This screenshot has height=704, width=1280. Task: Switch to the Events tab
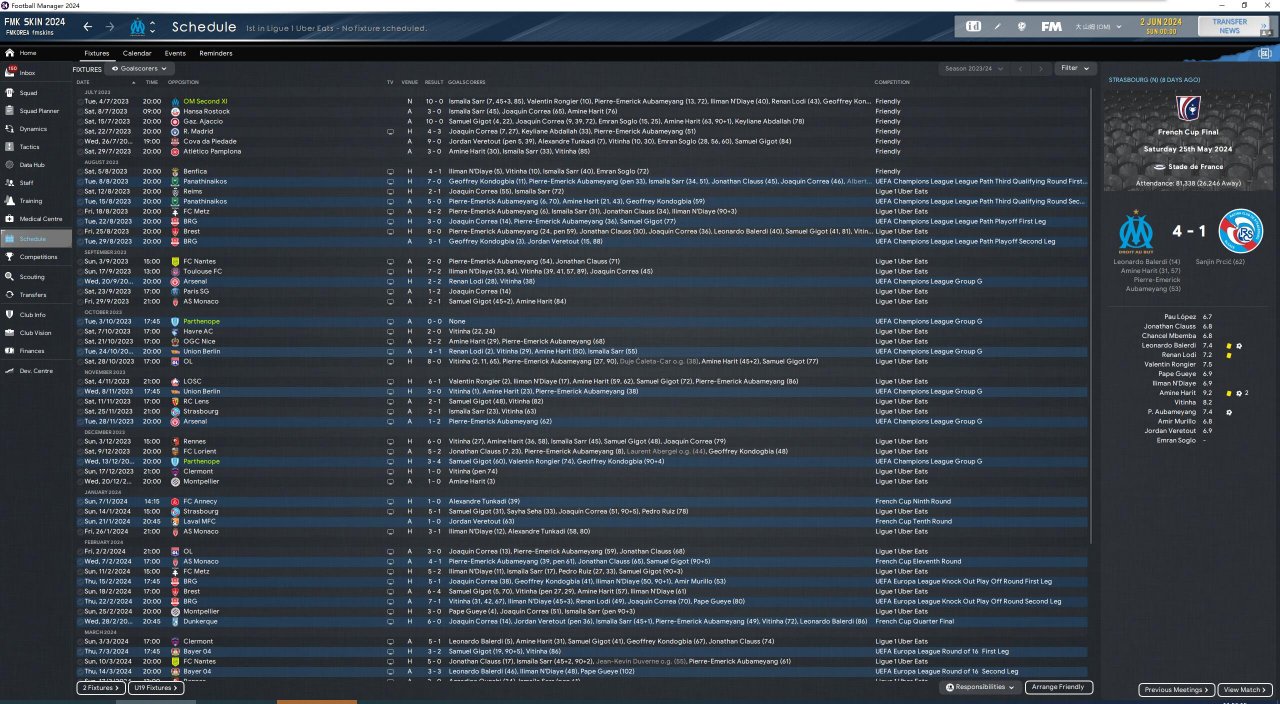[175, 53]
